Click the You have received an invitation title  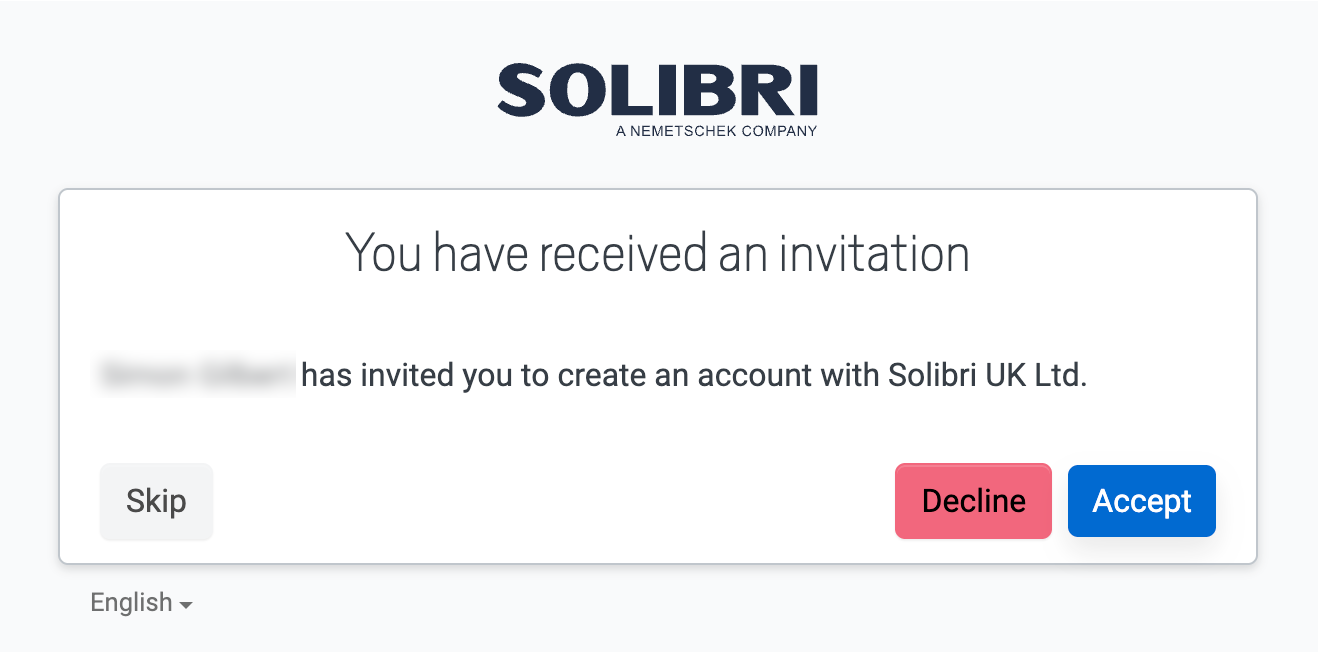[x=658, y=253]
